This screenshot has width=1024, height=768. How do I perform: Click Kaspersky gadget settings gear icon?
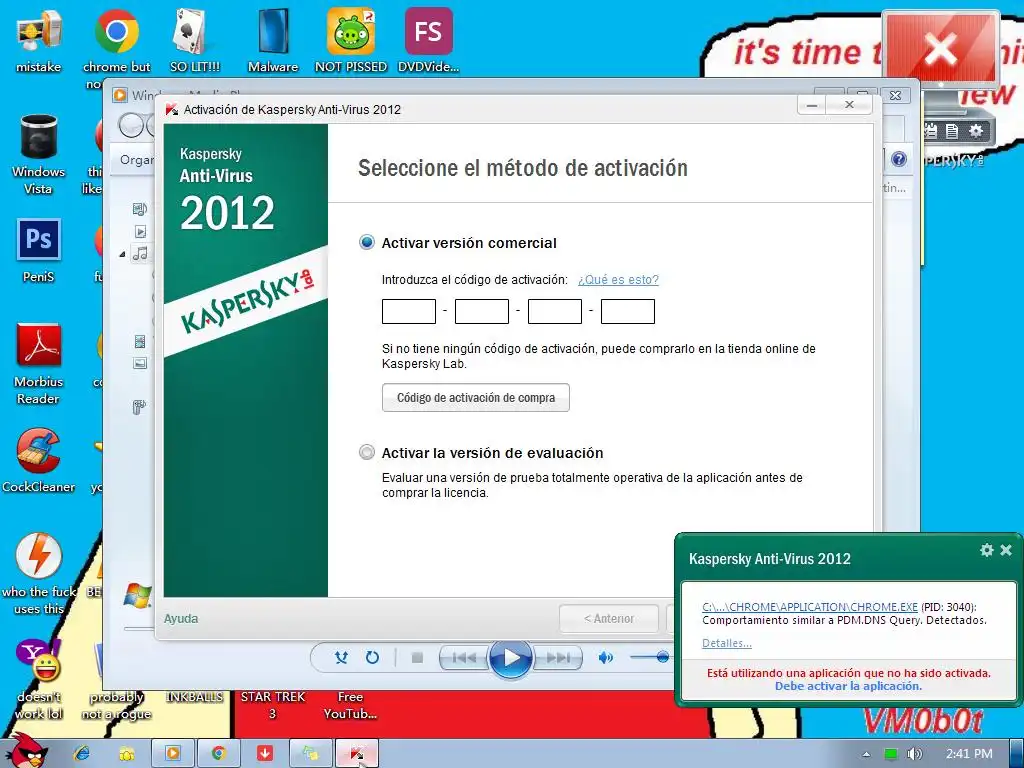click(976, 131)
